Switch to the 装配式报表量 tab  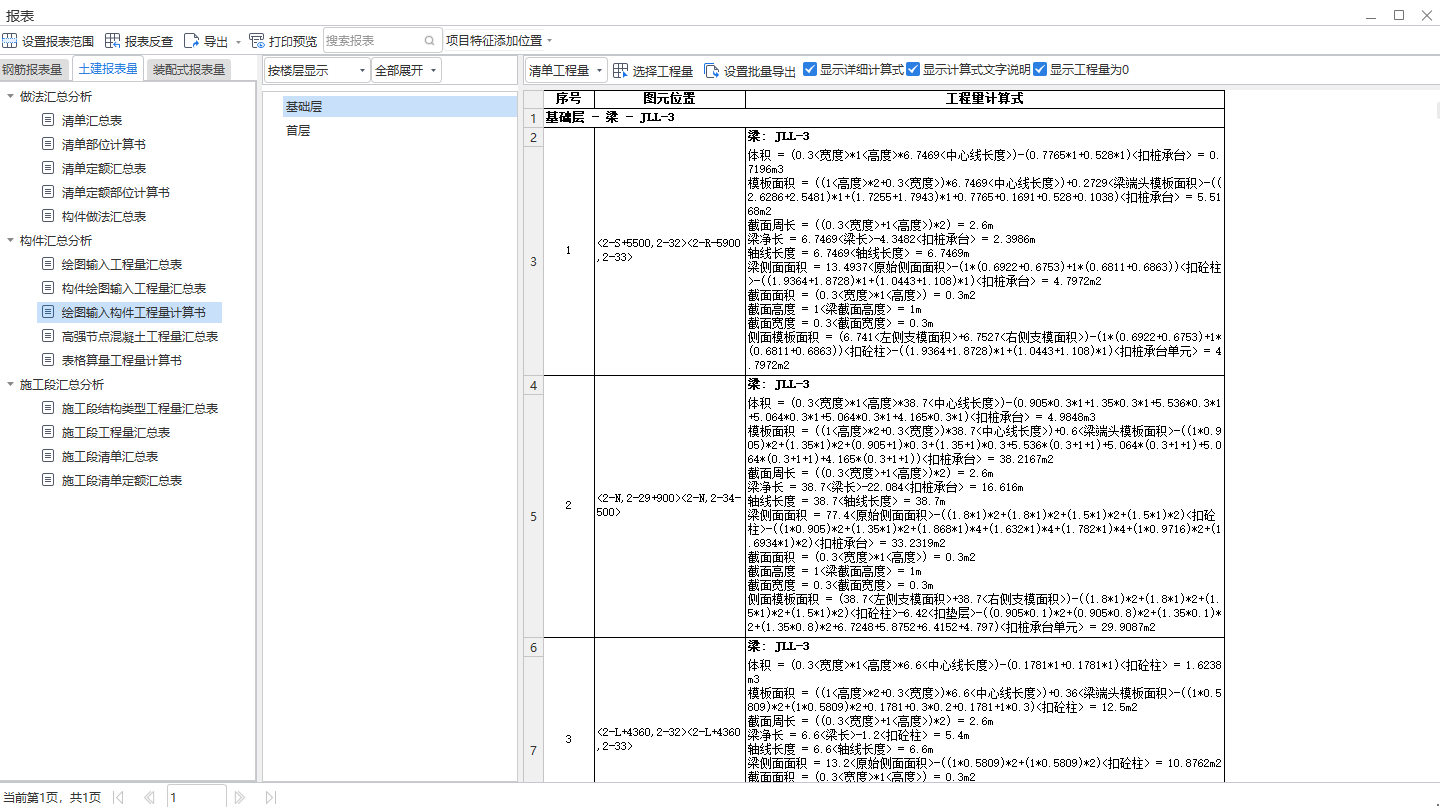click(x=189, y=69)
